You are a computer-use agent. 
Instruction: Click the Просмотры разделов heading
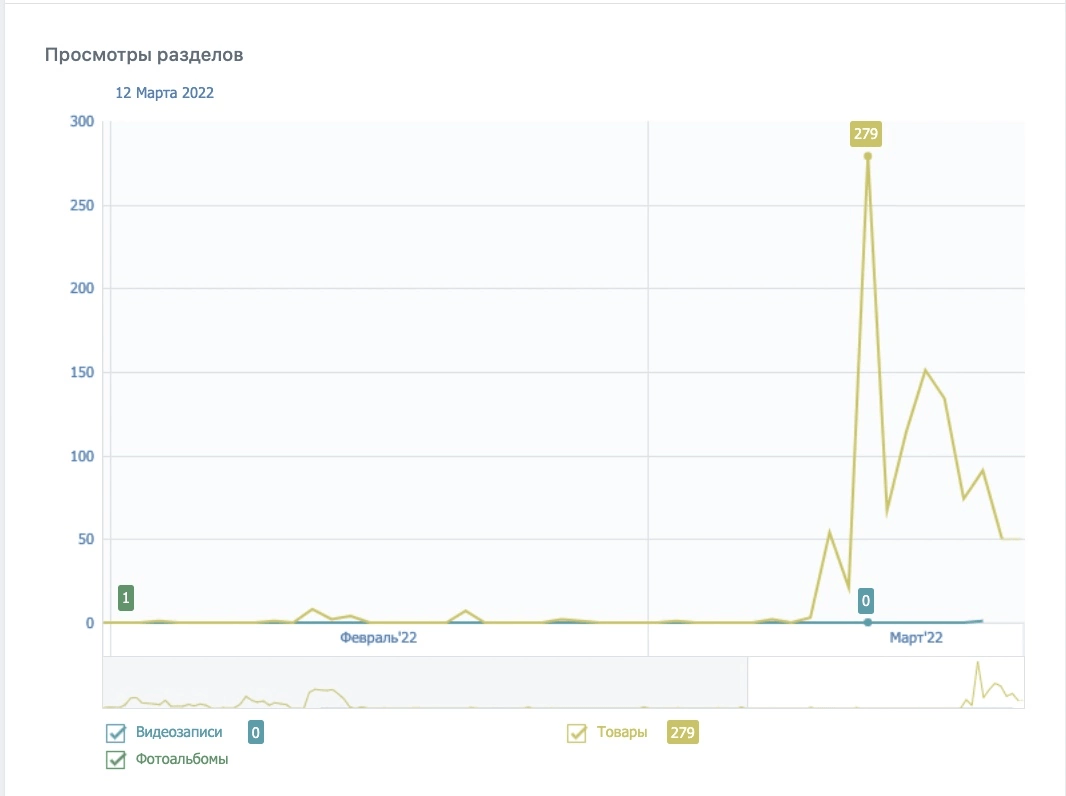coord(144,55)
